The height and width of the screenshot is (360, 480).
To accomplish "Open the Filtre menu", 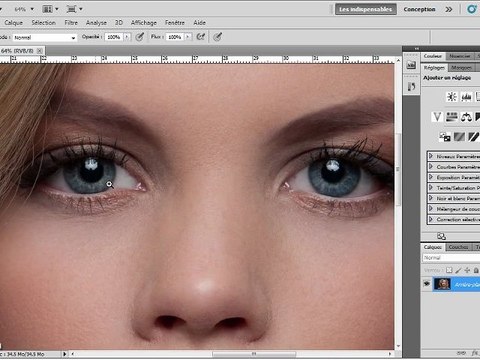I will pyautogui.click(x=71, y=23).
